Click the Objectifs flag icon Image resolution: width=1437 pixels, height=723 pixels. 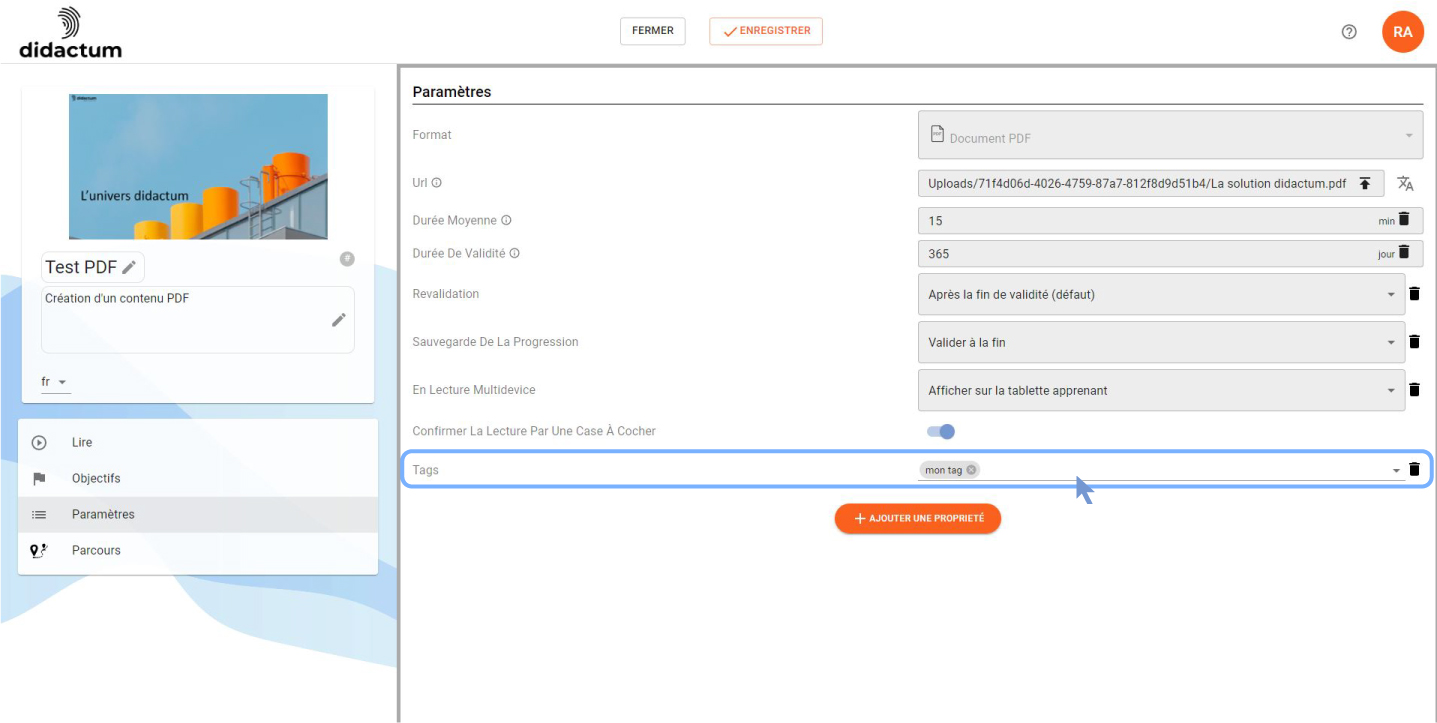(39, 479)
